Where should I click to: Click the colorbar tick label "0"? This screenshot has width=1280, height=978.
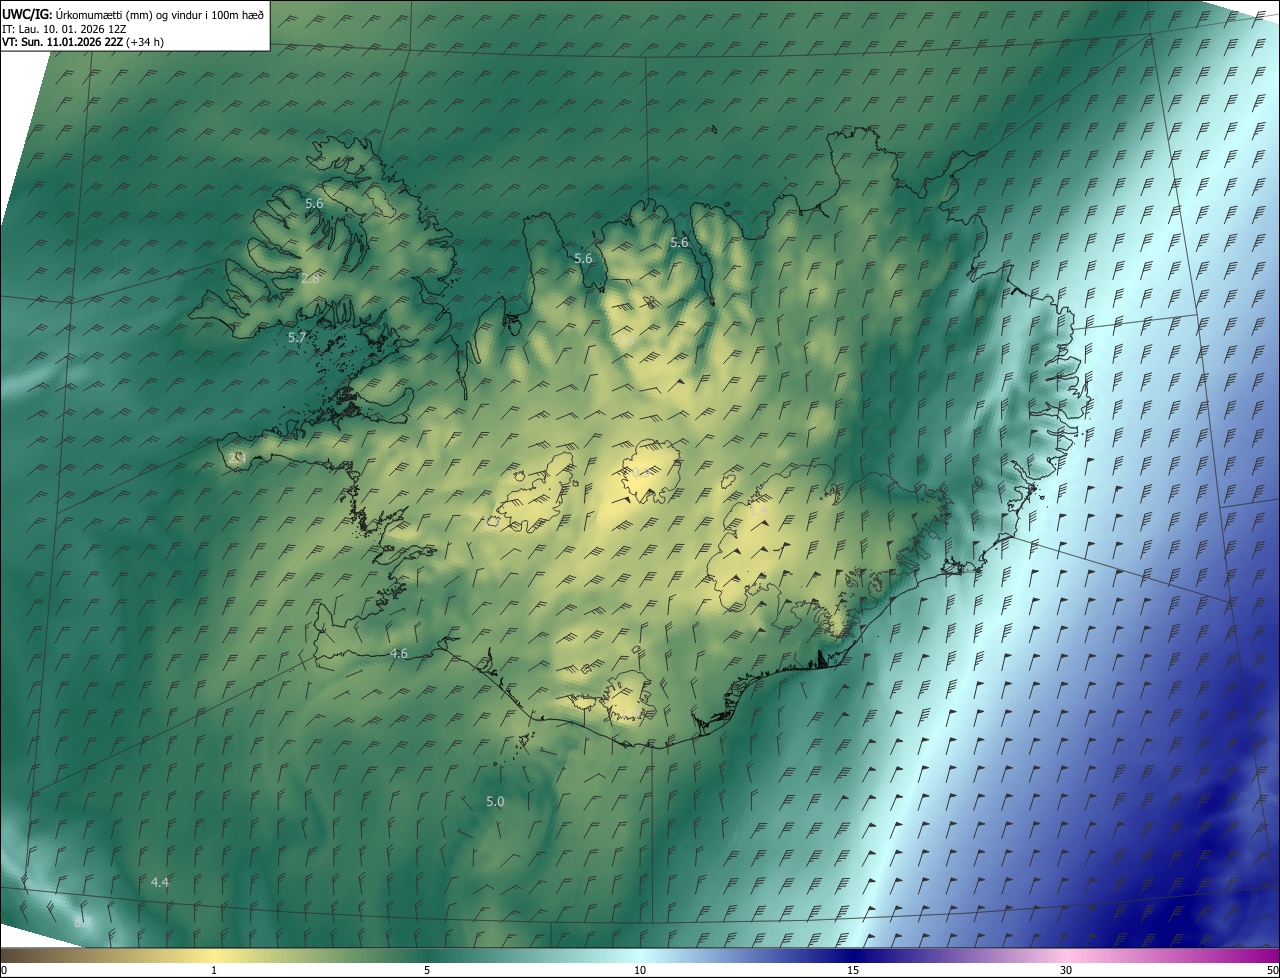point(4,970)
